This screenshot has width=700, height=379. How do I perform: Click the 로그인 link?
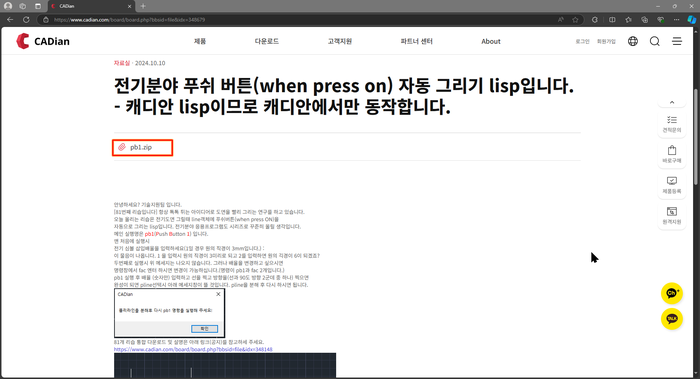582,42
